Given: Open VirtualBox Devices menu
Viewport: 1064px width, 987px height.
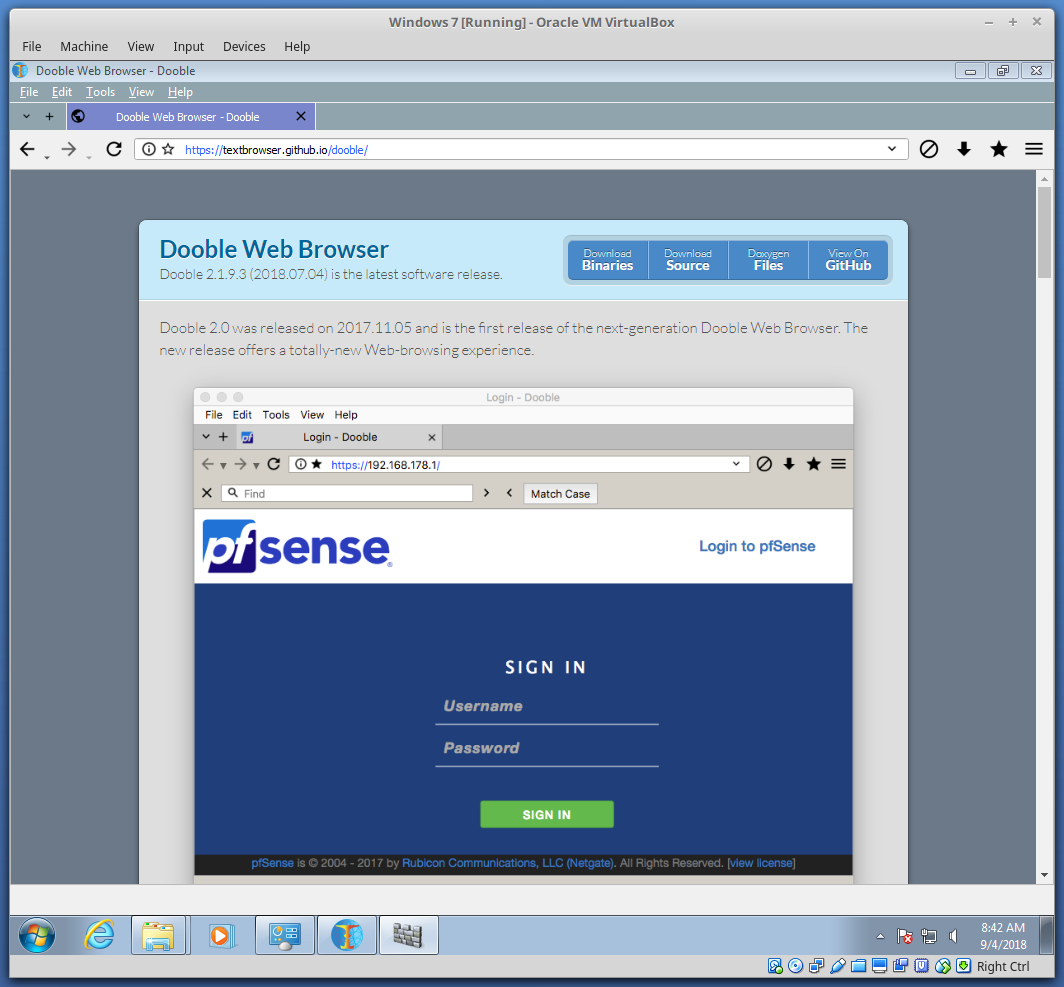Looking at the screenshot, I should tap(244, 46).
